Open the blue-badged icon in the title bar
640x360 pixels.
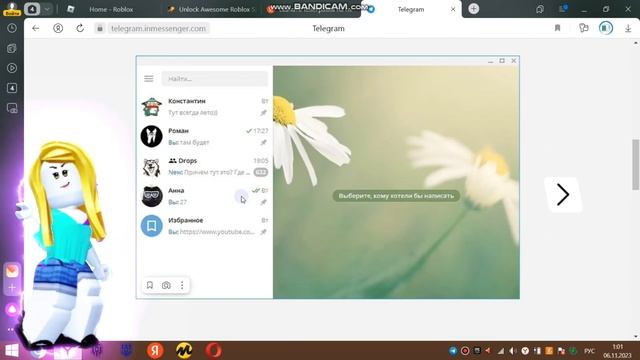point(563,9)
